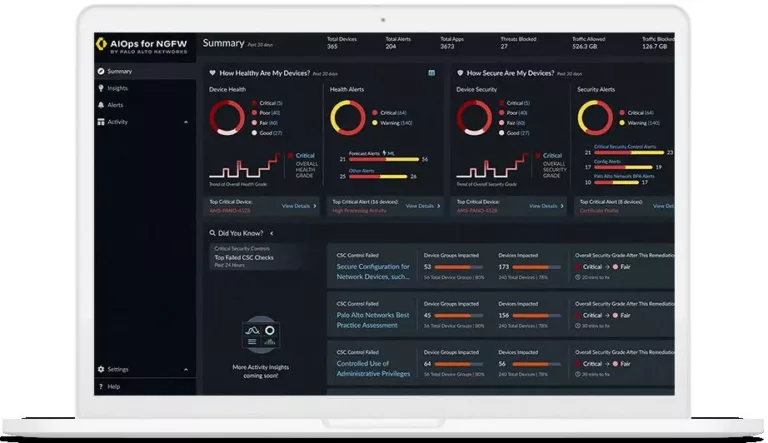This screenshot has height=443, width=768.
Task: Click the Device Security donut chart
Action: pos(475,118)
